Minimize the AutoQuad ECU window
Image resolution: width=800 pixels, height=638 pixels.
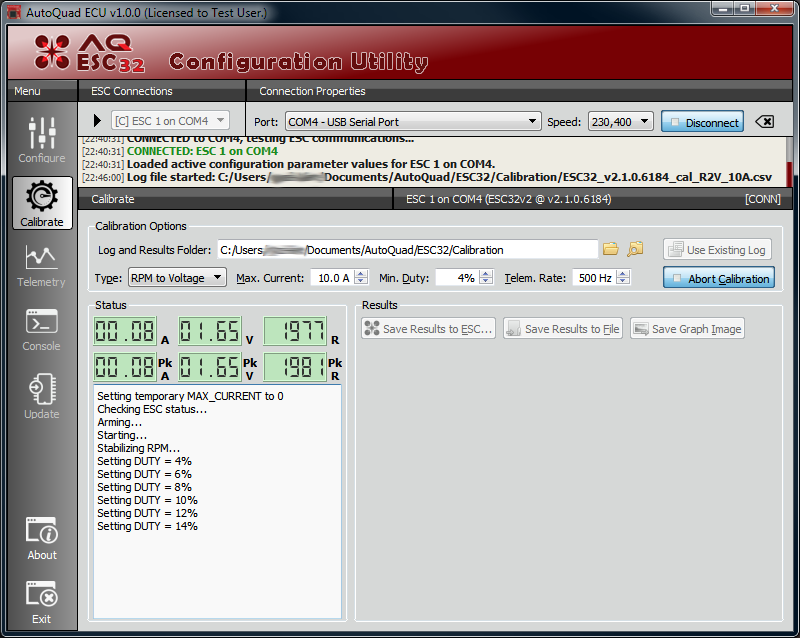tap(723, 8)
